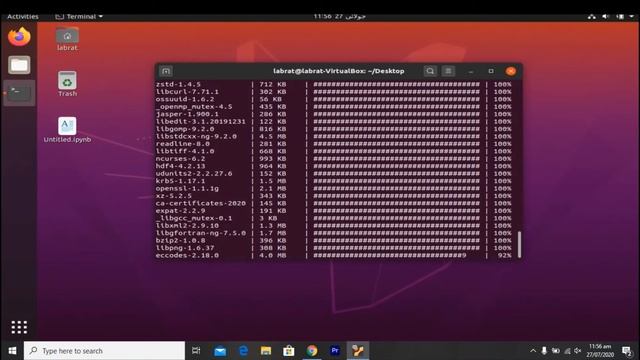Click the hdf4-4.2.13 package line
640x360 pixels.
pos(333,166)
